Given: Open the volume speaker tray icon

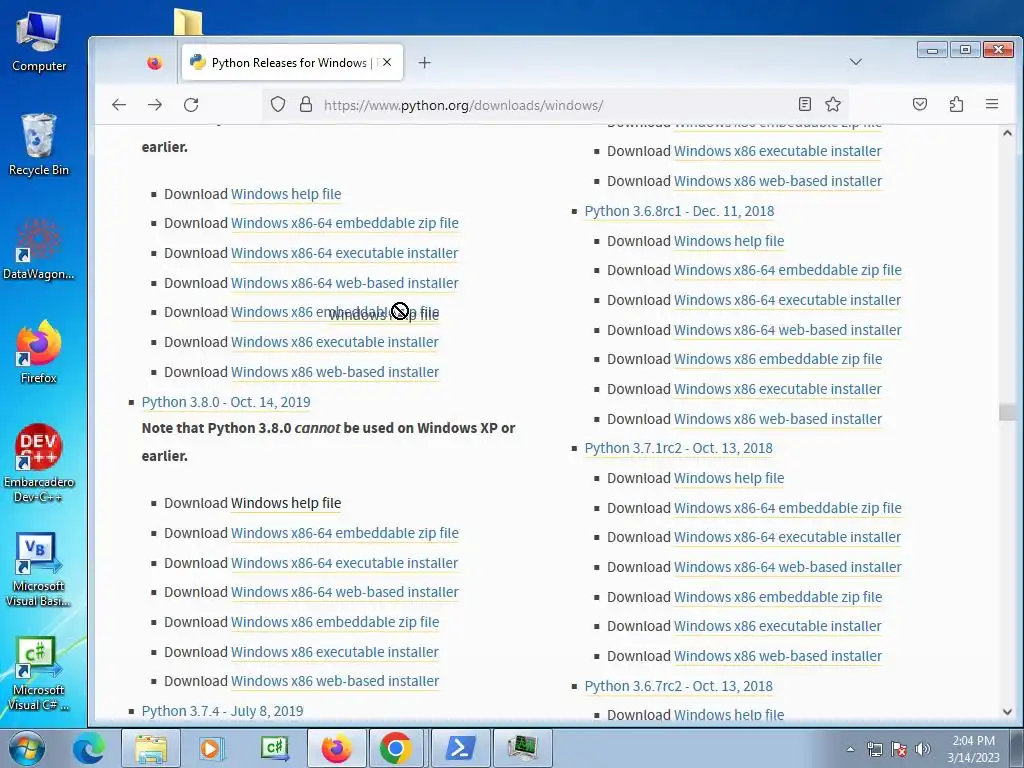Looking at the screenshot, I should (923, 749).
